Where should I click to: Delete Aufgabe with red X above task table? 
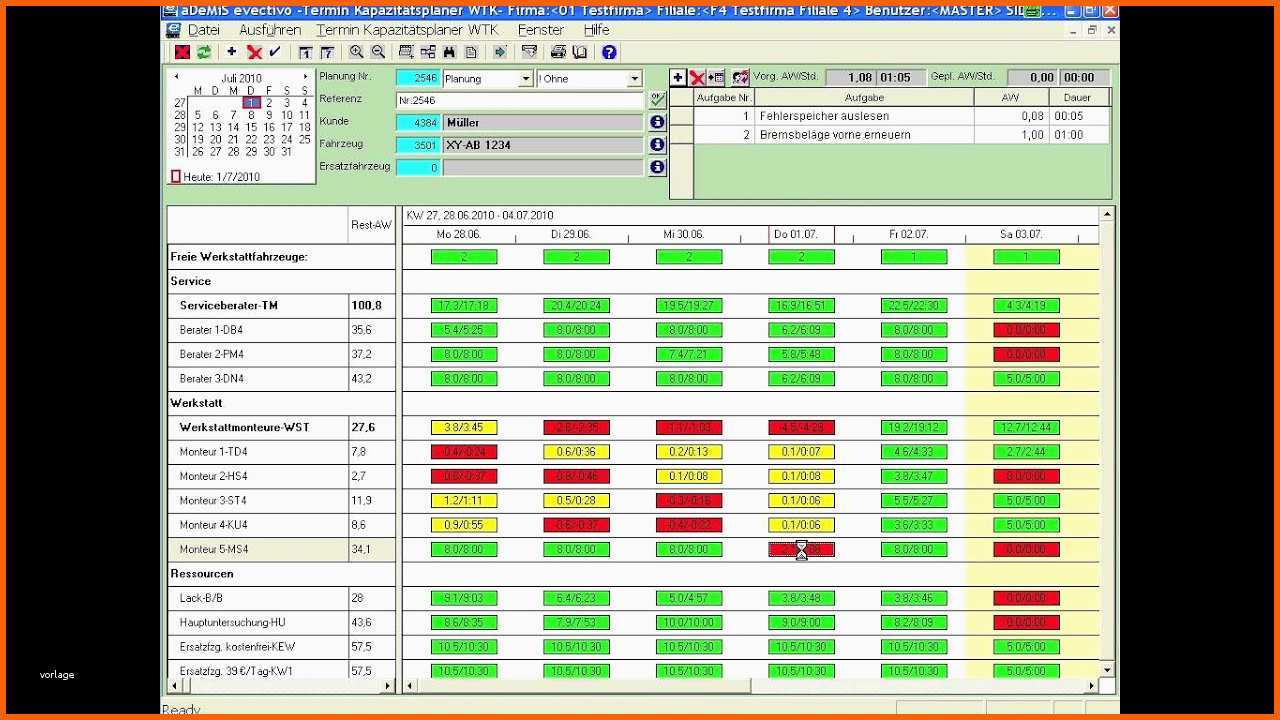click(697, 77)
